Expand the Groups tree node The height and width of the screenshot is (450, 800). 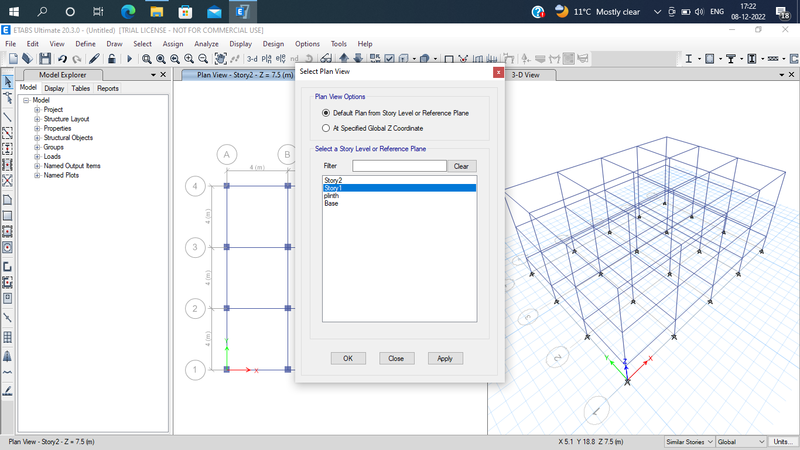click(37, 147)
